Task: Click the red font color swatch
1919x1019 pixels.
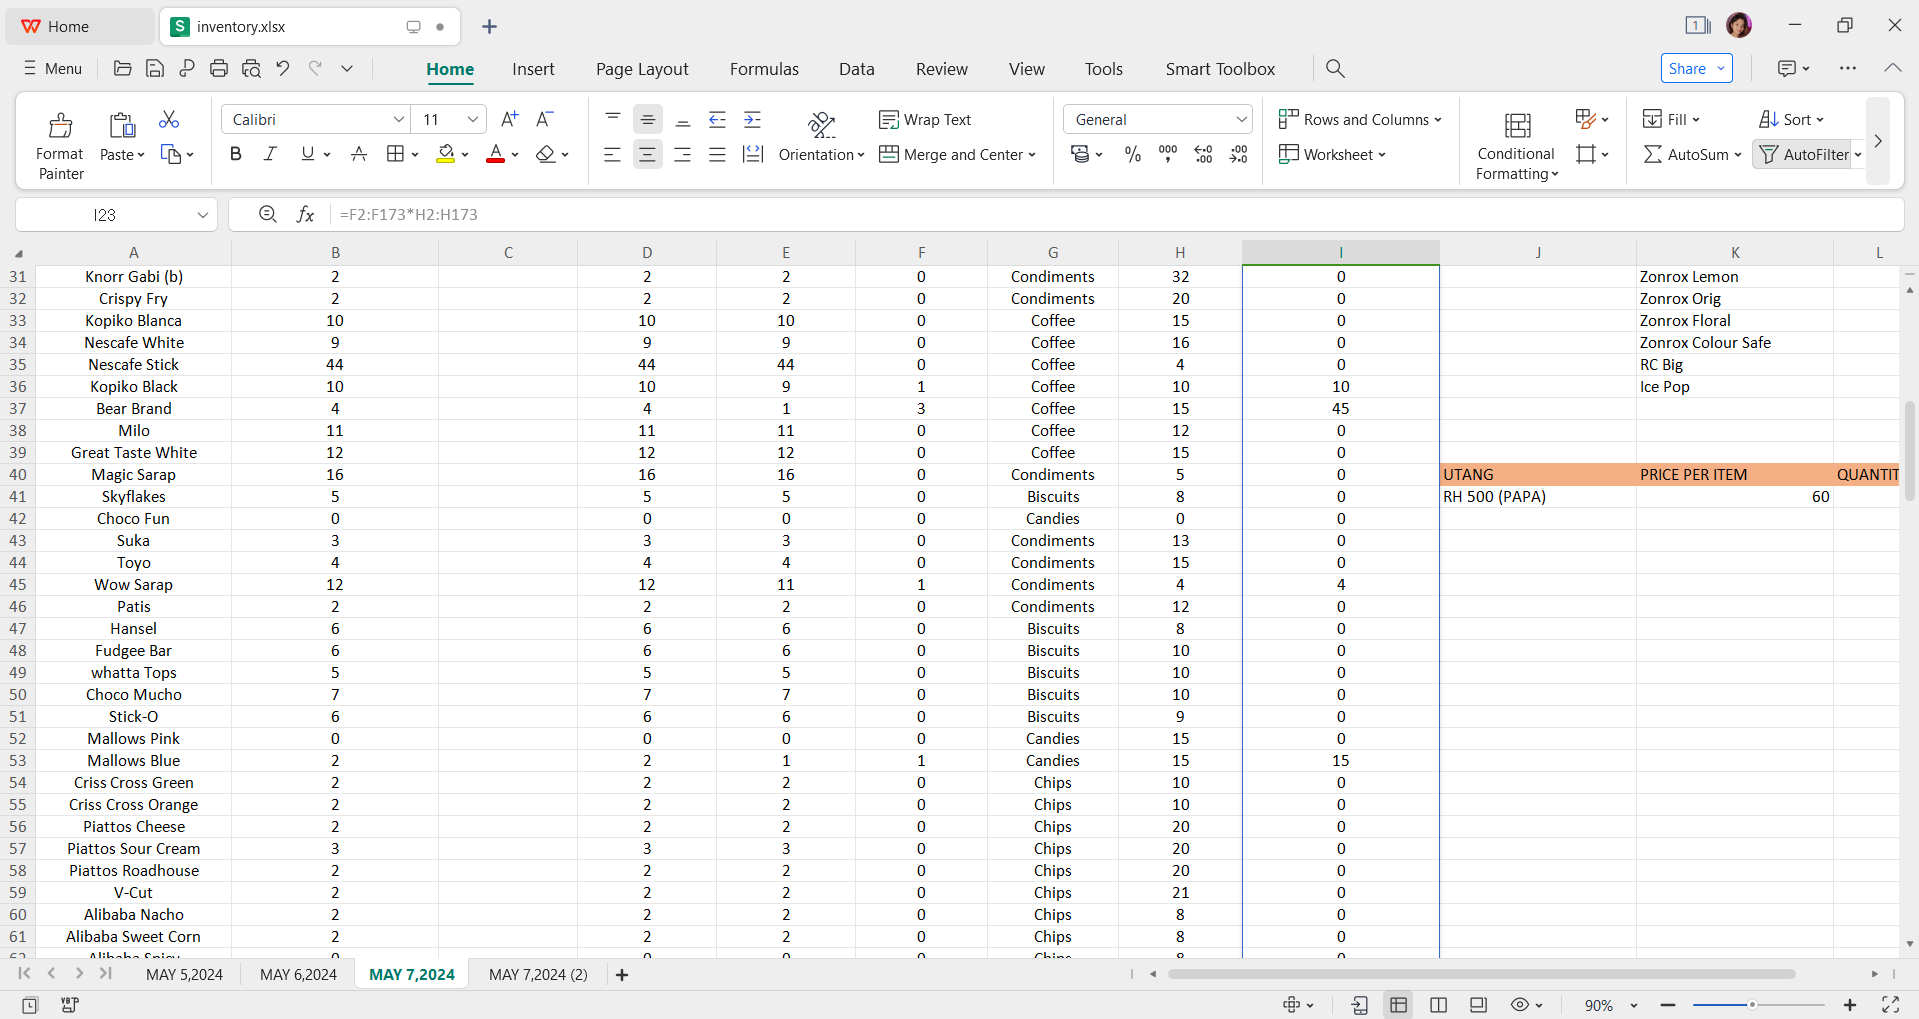Action: 495,154
